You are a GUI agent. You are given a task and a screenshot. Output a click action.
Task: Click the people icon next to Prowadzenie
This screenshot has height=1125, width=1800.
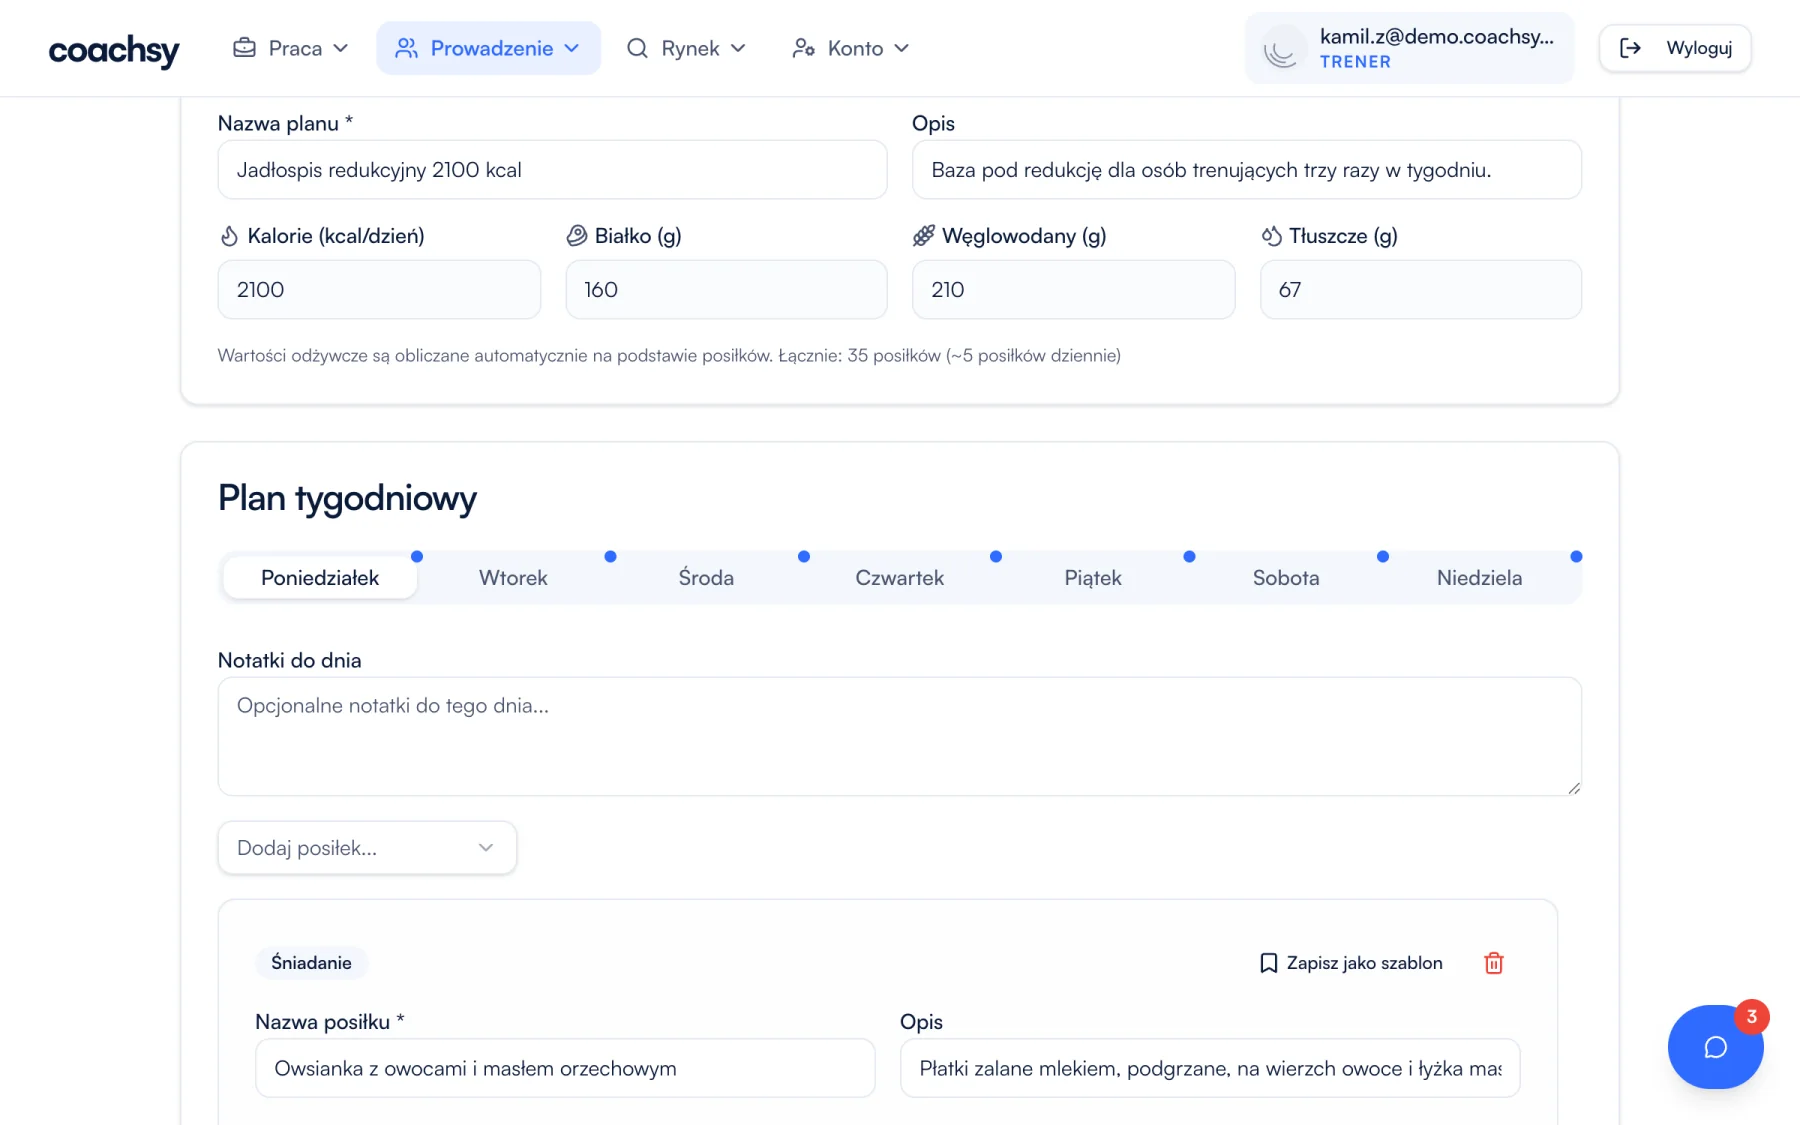[x=406, y=48]
